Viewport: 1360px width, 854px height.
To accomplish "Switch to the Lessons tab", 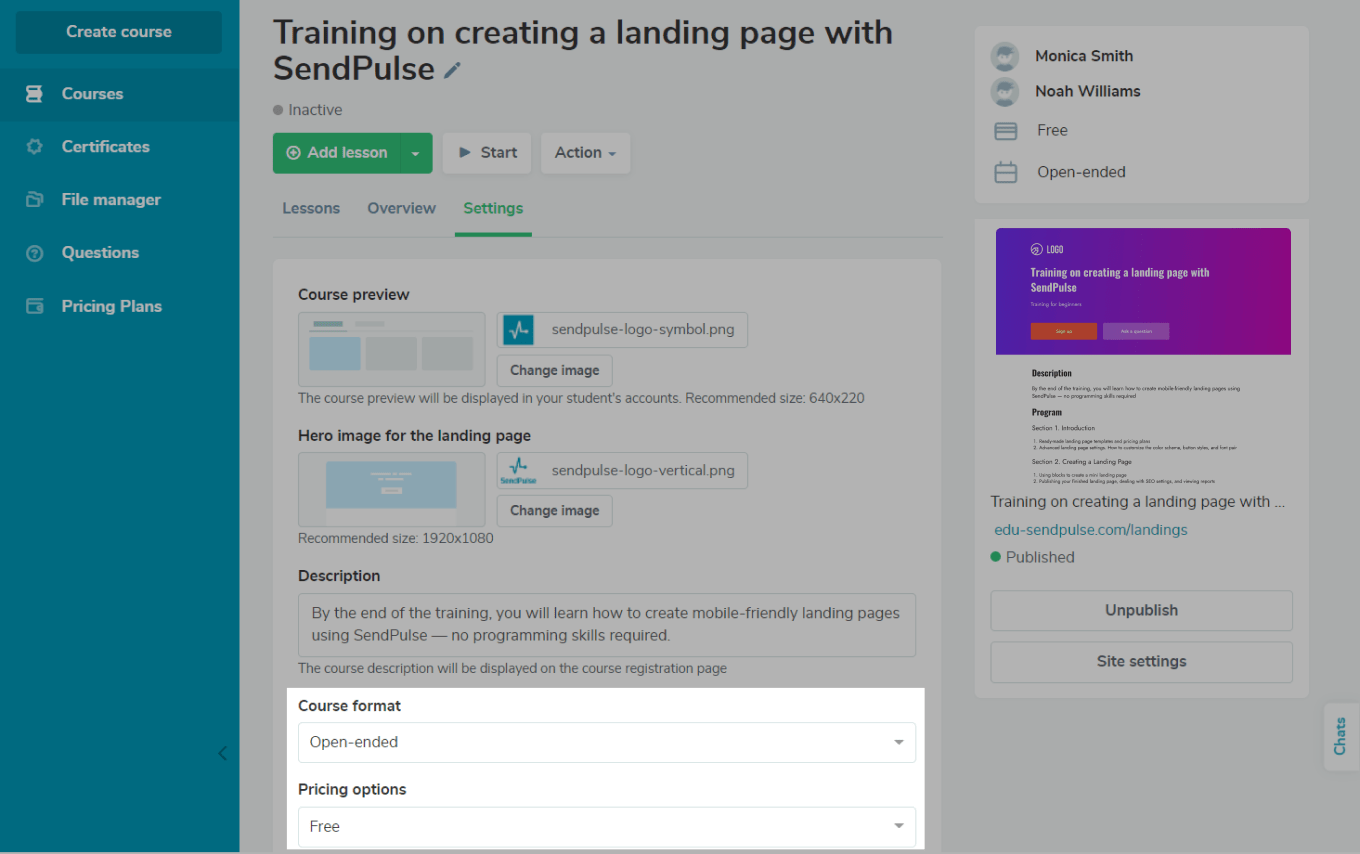I will point(311,208).
